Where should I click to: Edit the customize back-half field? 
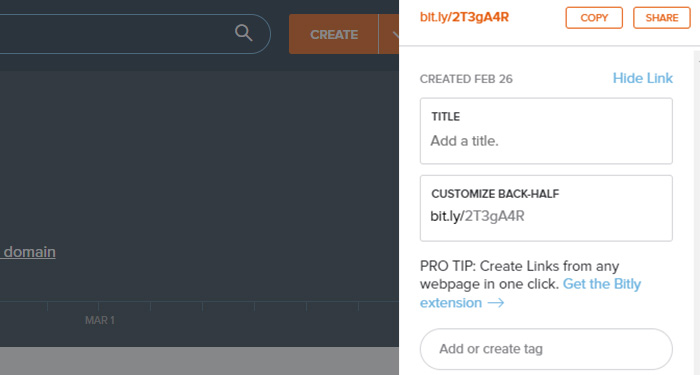point(546,208)
